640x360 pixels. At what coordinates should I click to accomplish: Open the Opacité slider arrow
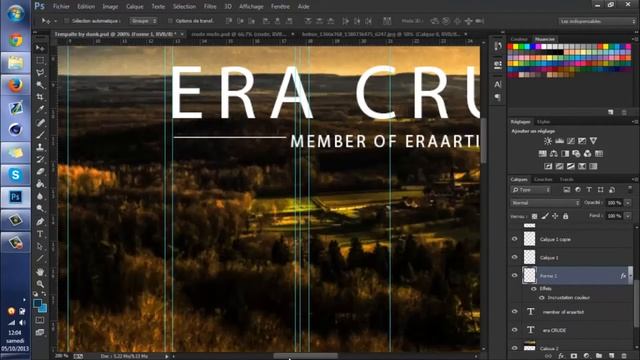tap(628, 203)
